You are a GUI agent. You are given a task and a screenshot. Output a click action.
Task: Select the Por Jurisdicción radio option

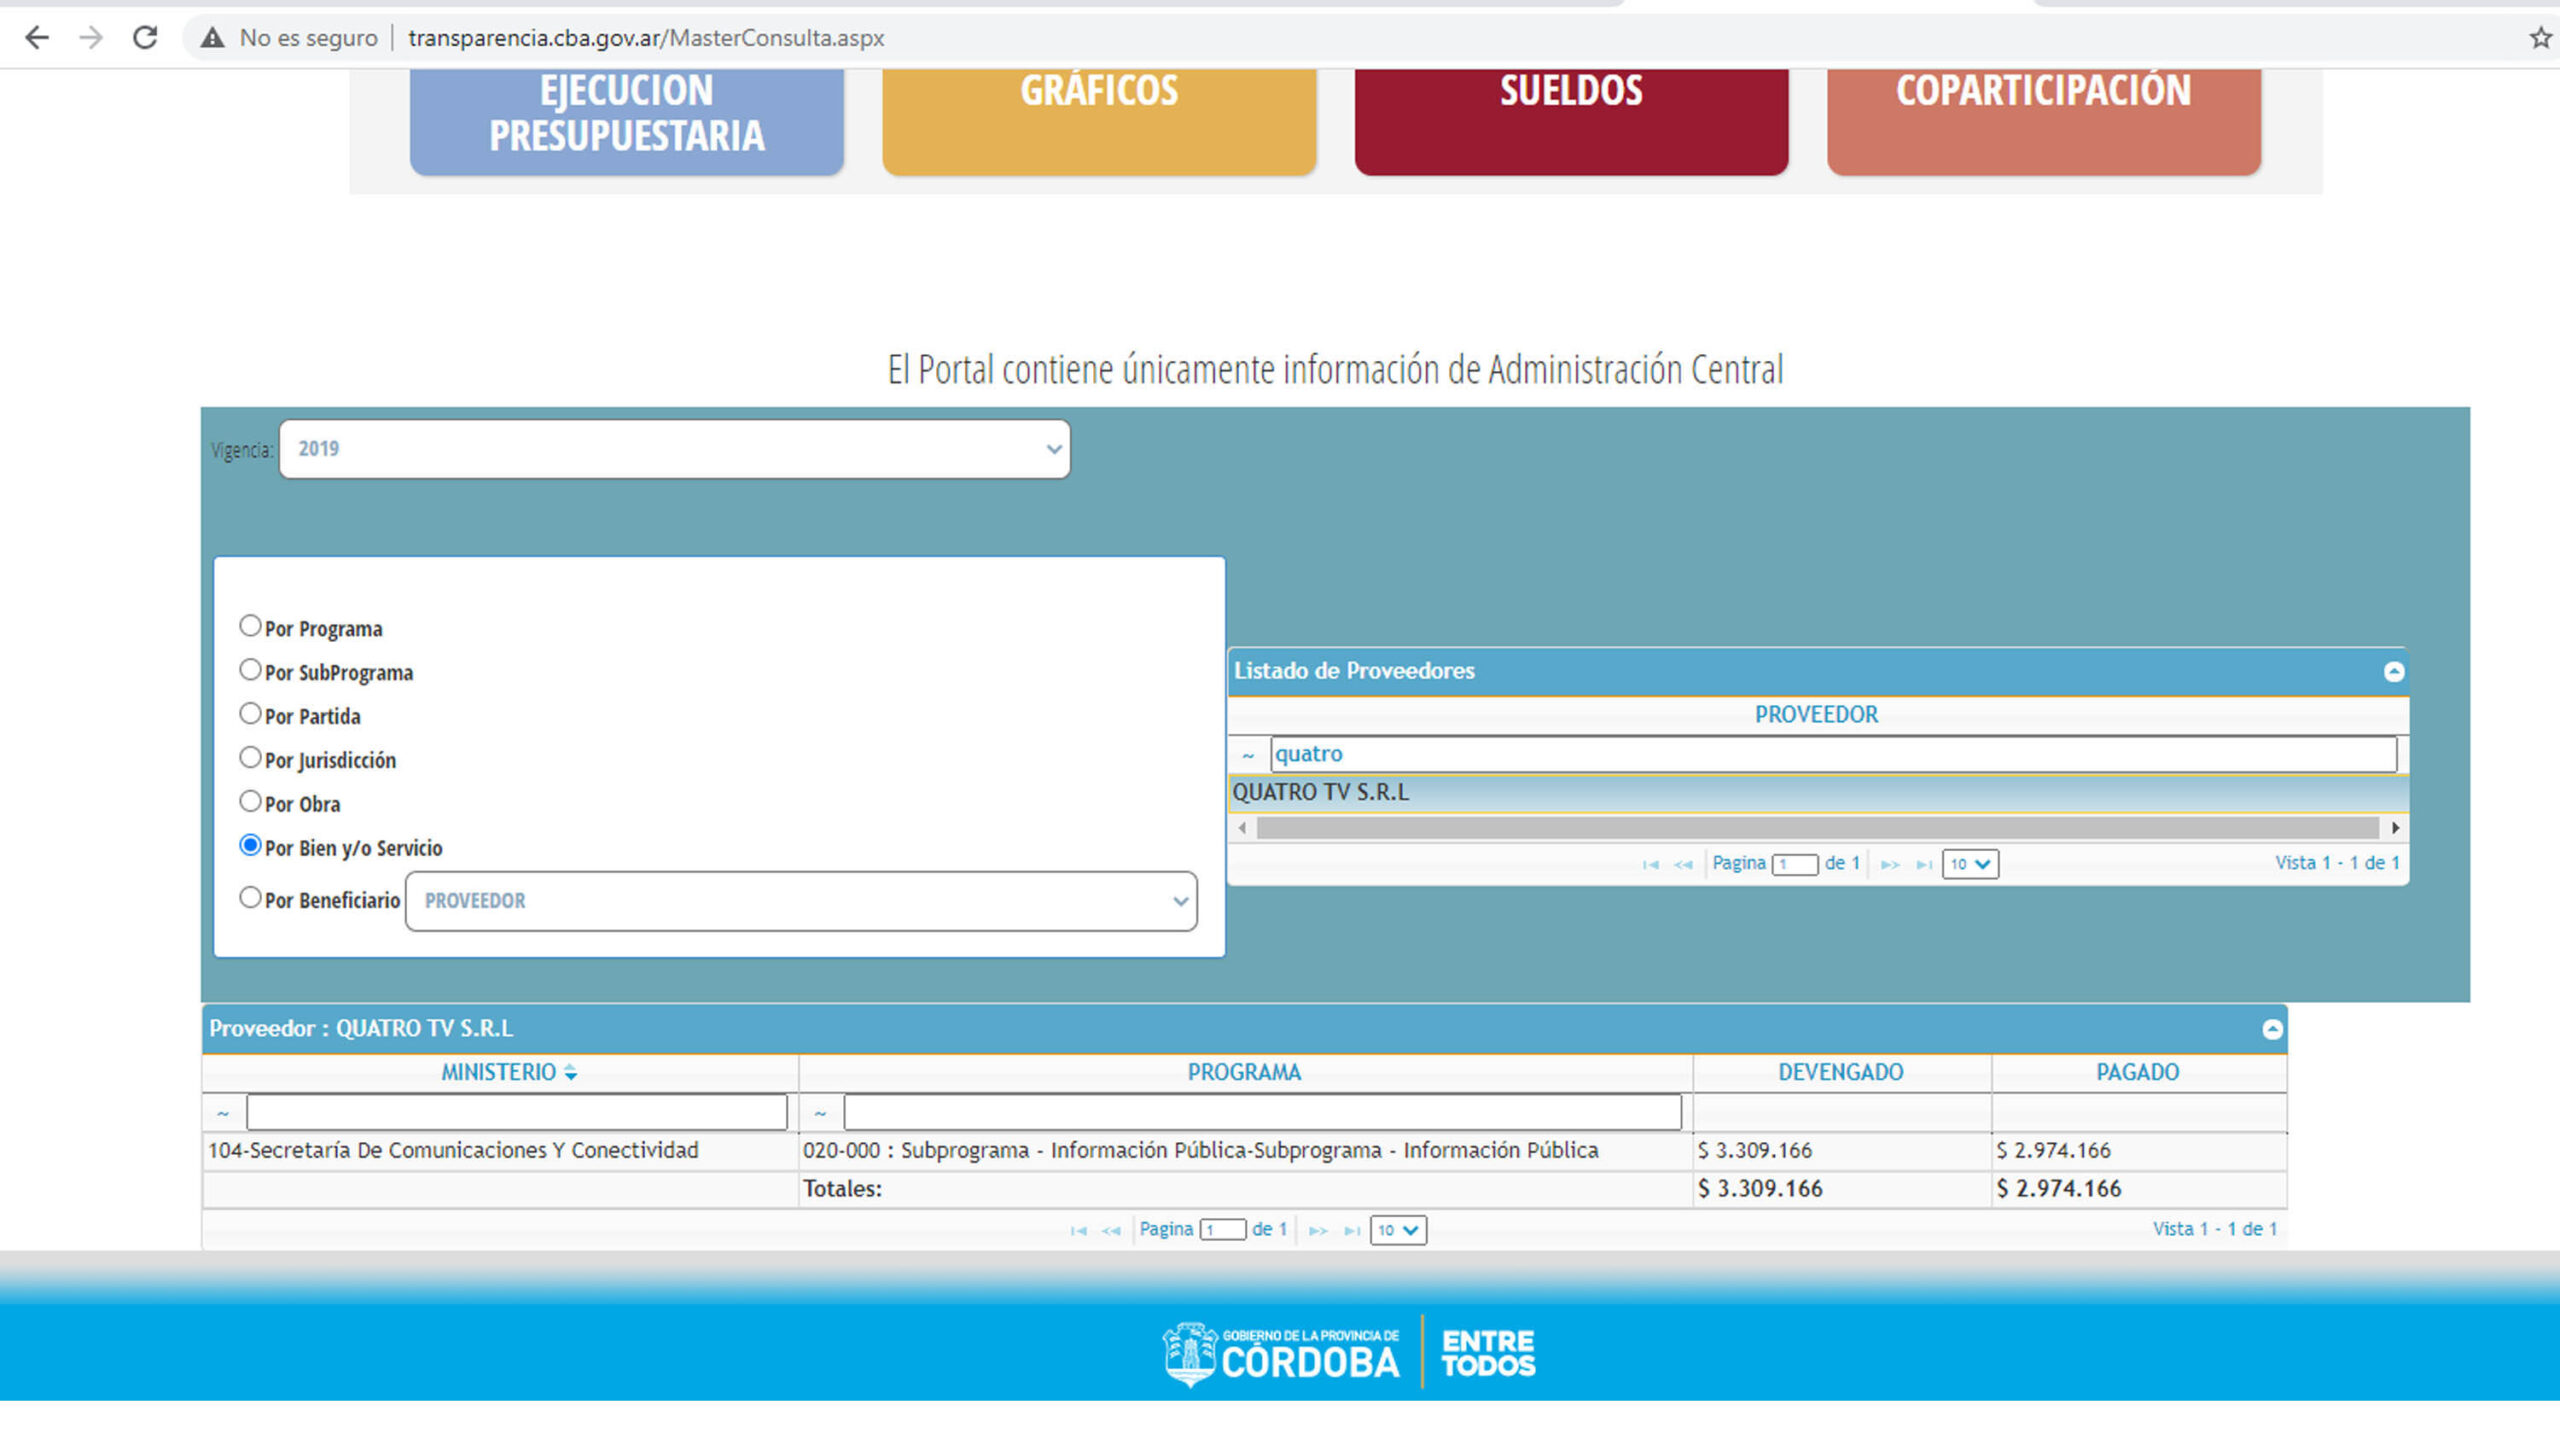250,757
